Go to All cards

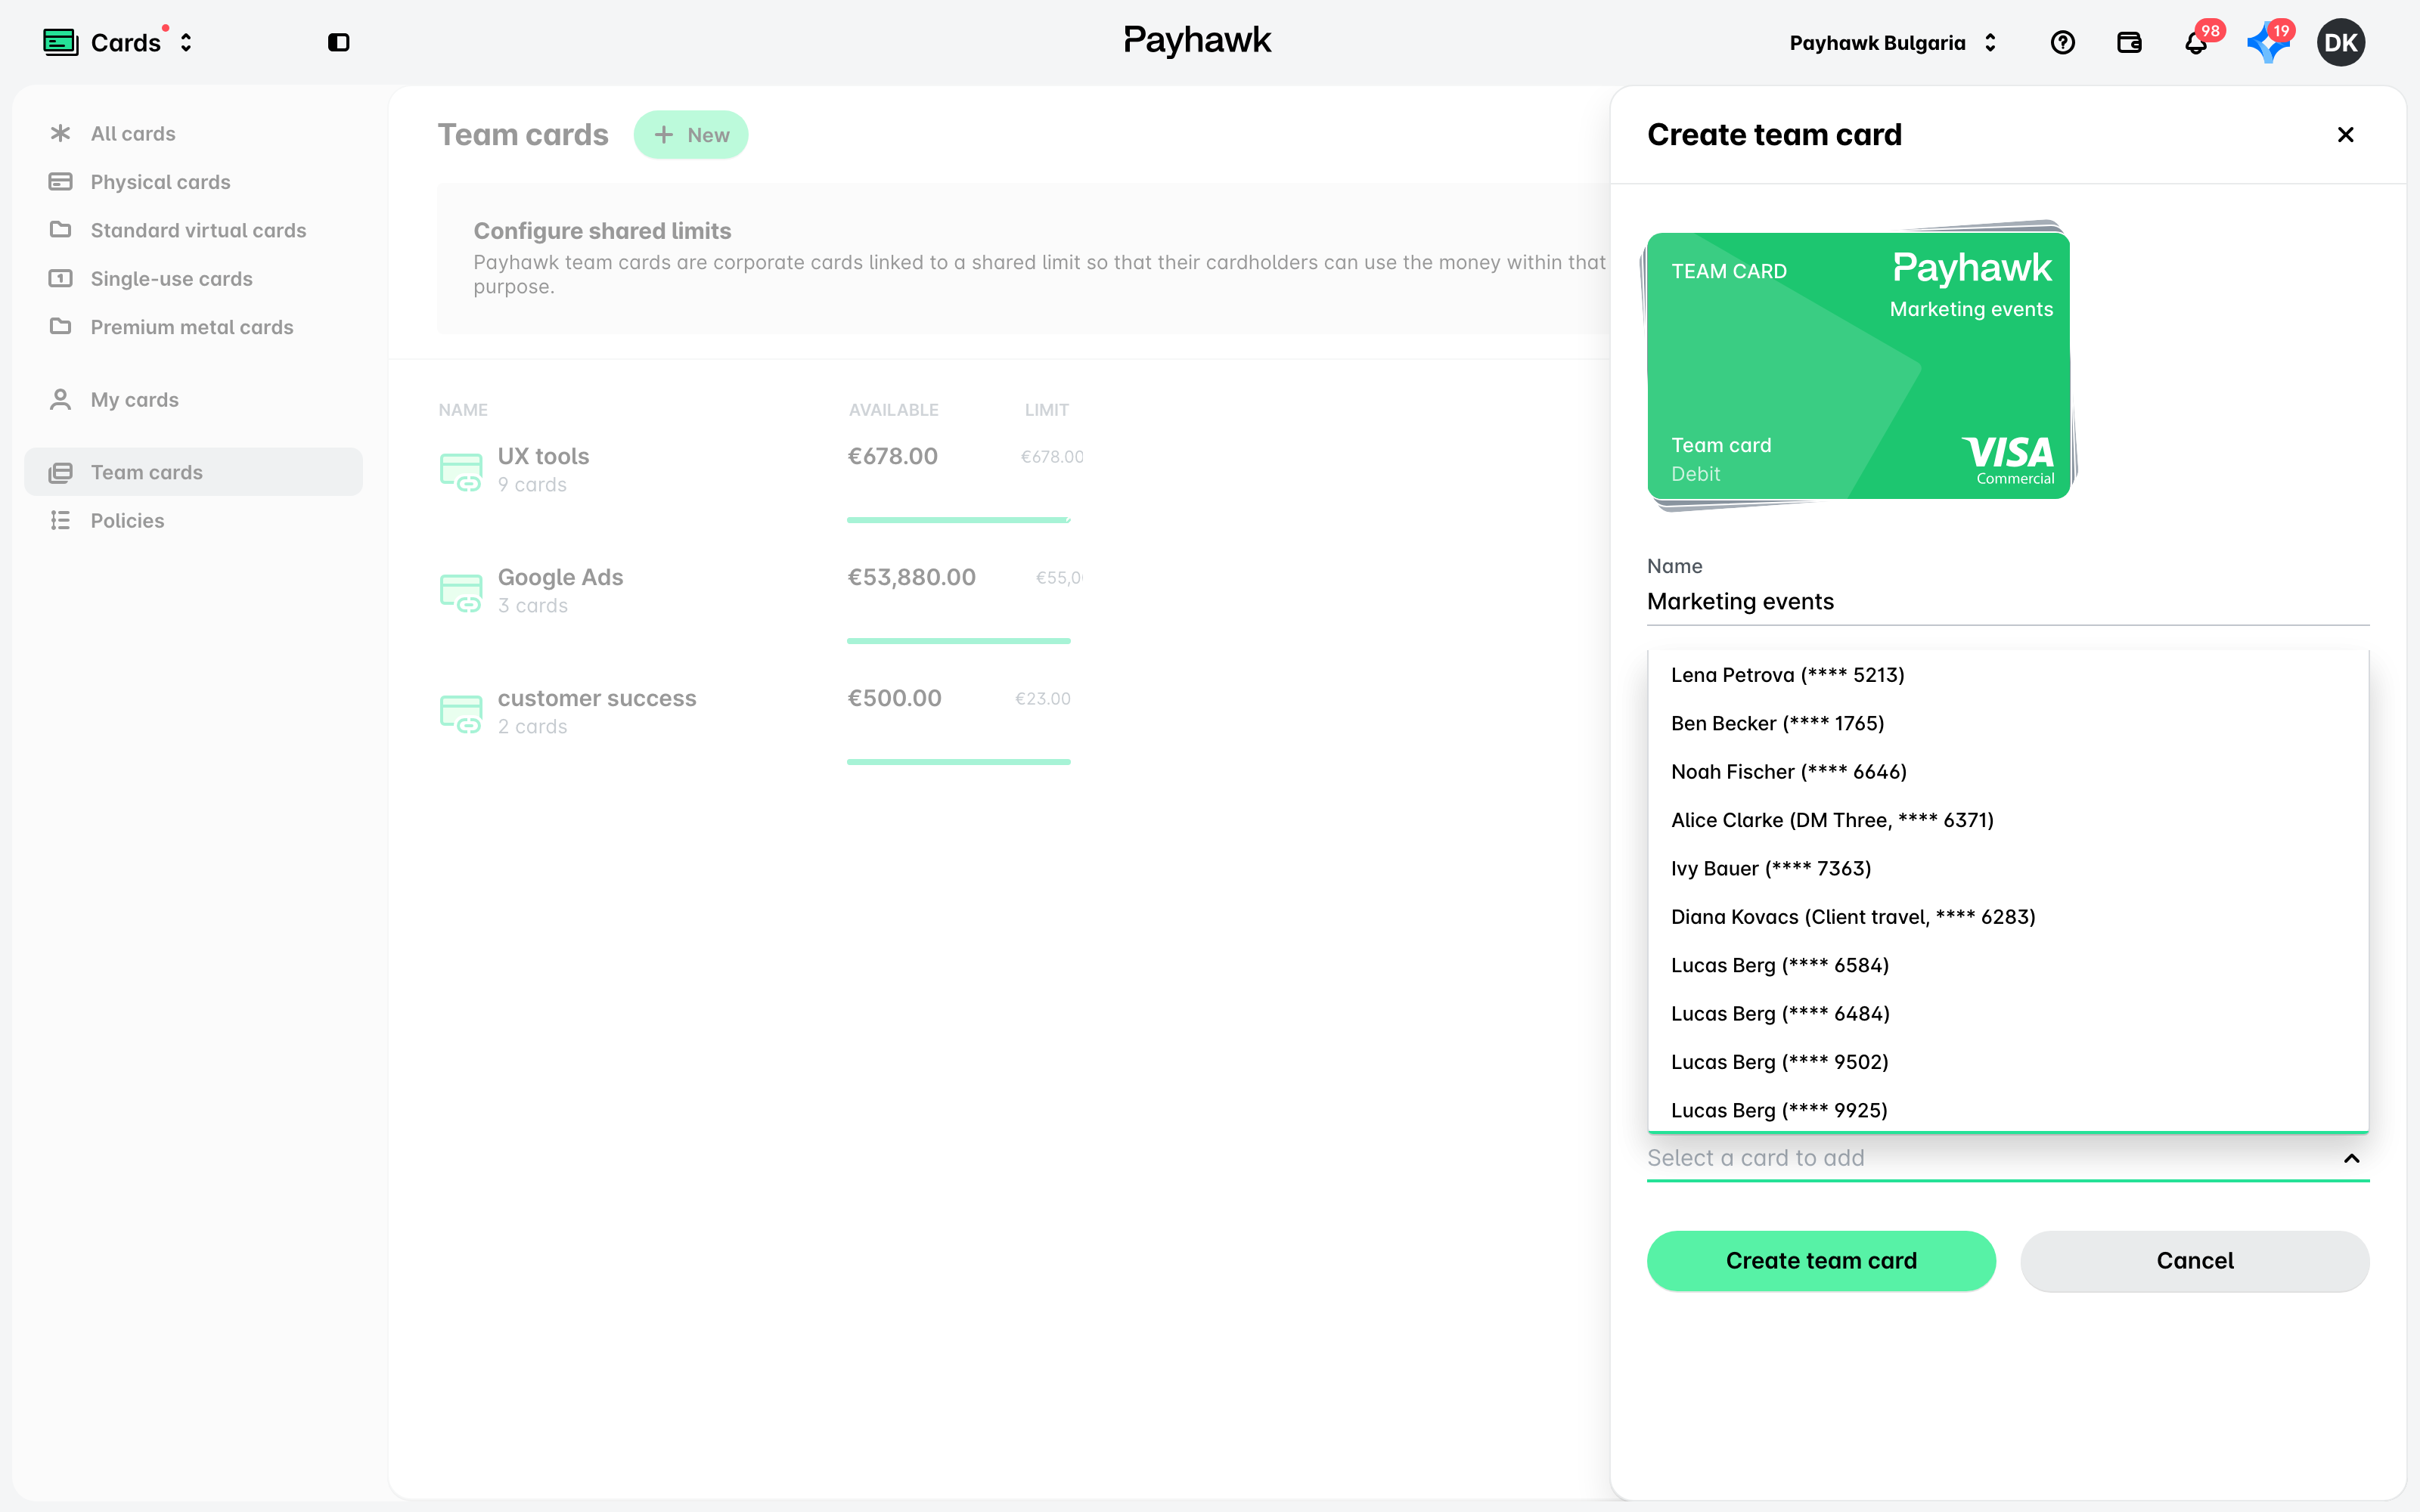pos(193,133)
